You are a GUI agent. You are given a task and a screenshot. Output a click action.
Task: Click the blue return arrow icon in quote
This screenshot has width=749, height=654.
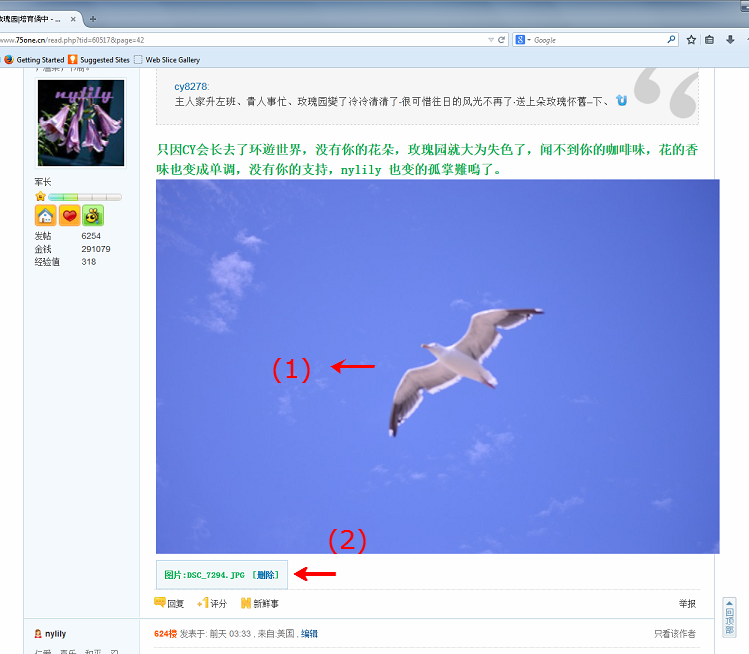[621, 100]
